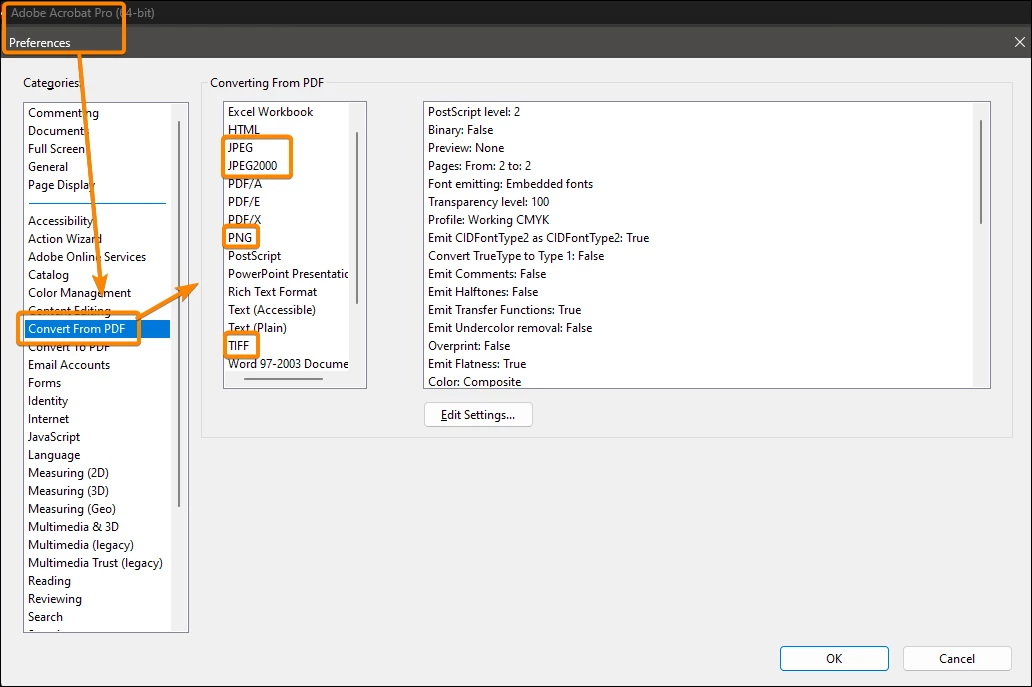
Task: Select Reviewing category
Action: tap(55, 599)
